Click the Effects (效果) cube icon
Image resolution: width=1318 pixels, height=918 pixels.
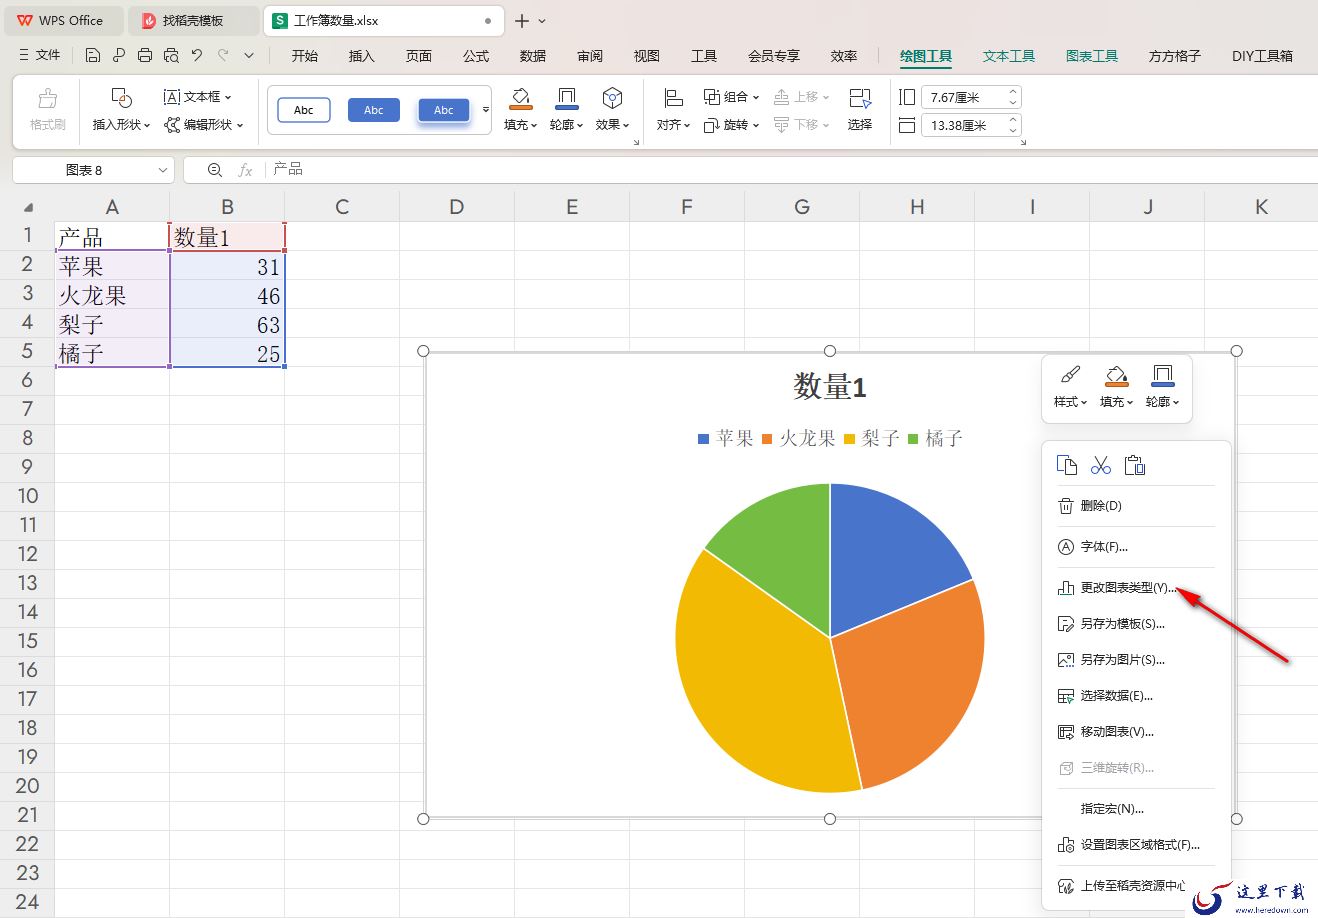[x=612, y=98]
